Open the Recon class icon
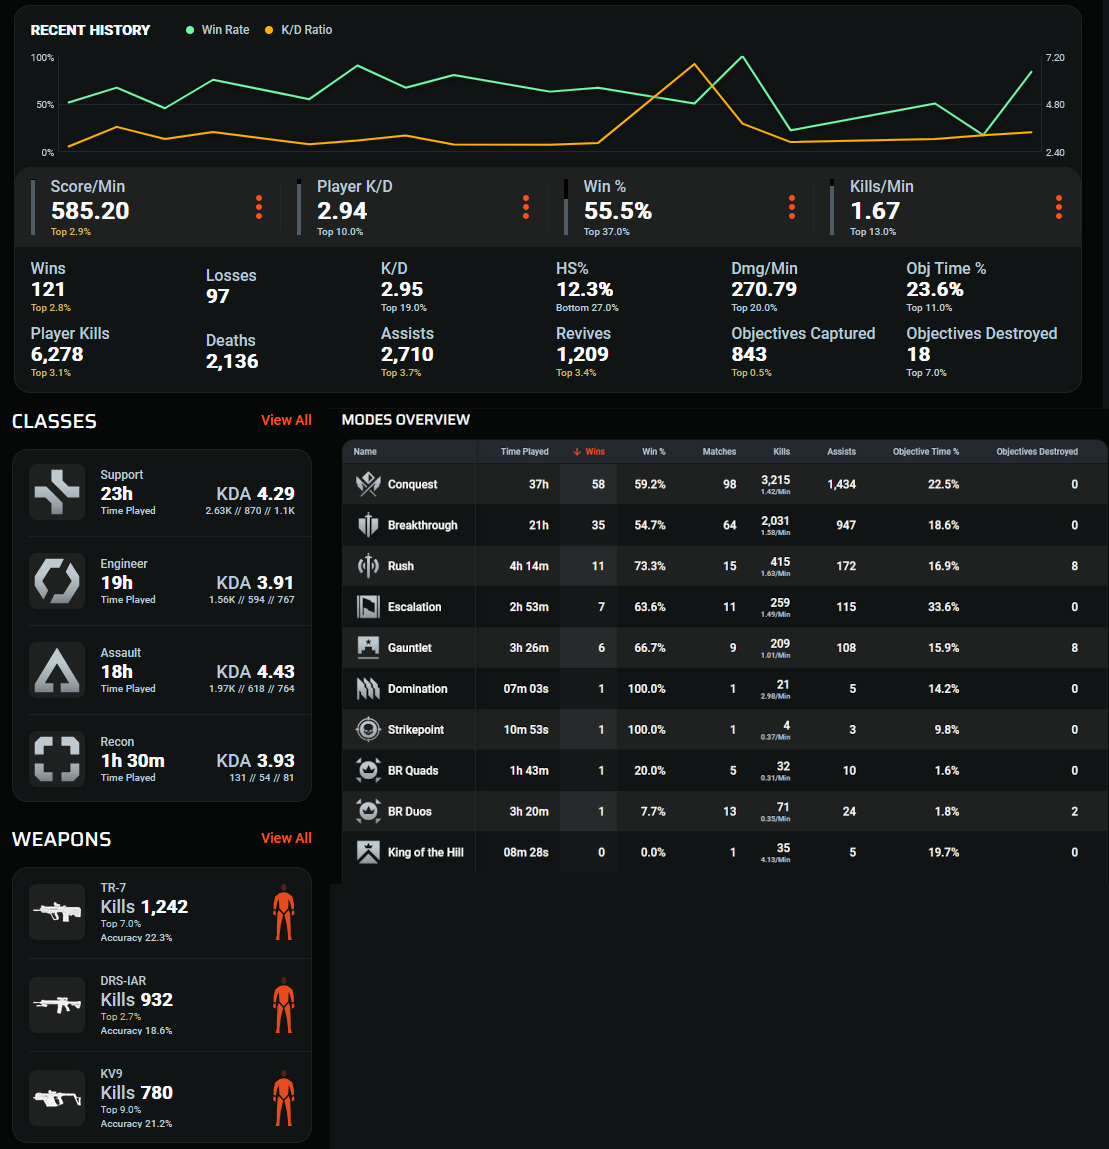Image resolution: width=1109 pixels, height=1149 pixels. [x=57, y=759]
